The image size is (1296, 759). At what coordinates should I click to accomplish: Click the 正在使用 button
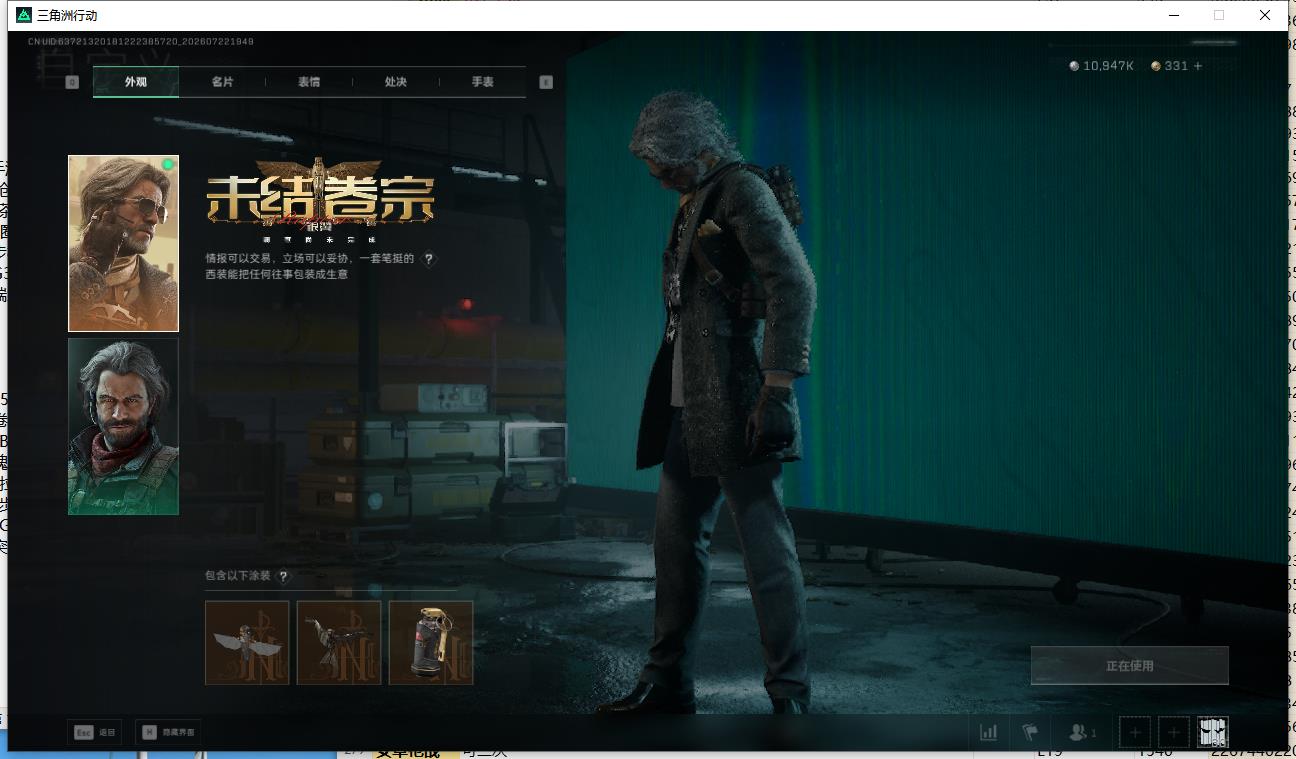[x=1130, y=666]
